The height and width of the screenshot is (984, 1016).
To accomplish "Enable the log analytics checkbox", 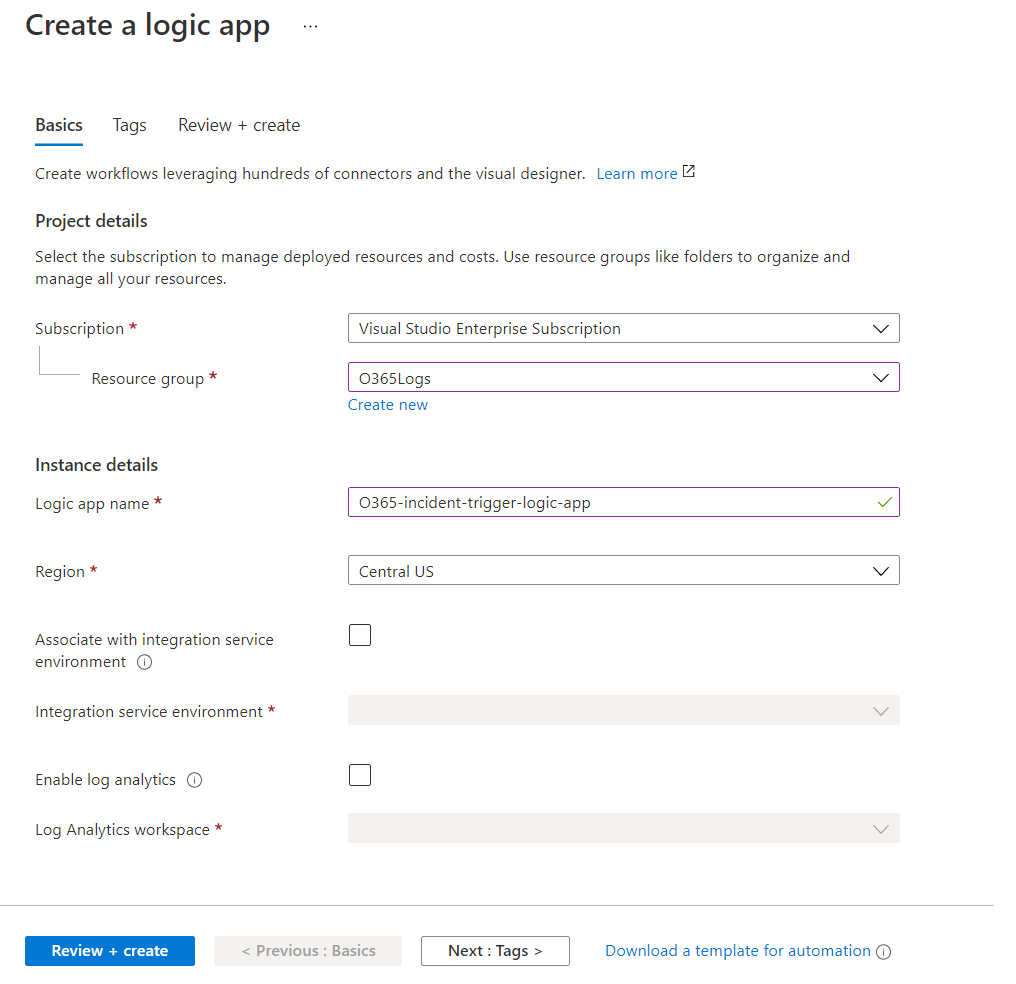I will tap(360, 775).
